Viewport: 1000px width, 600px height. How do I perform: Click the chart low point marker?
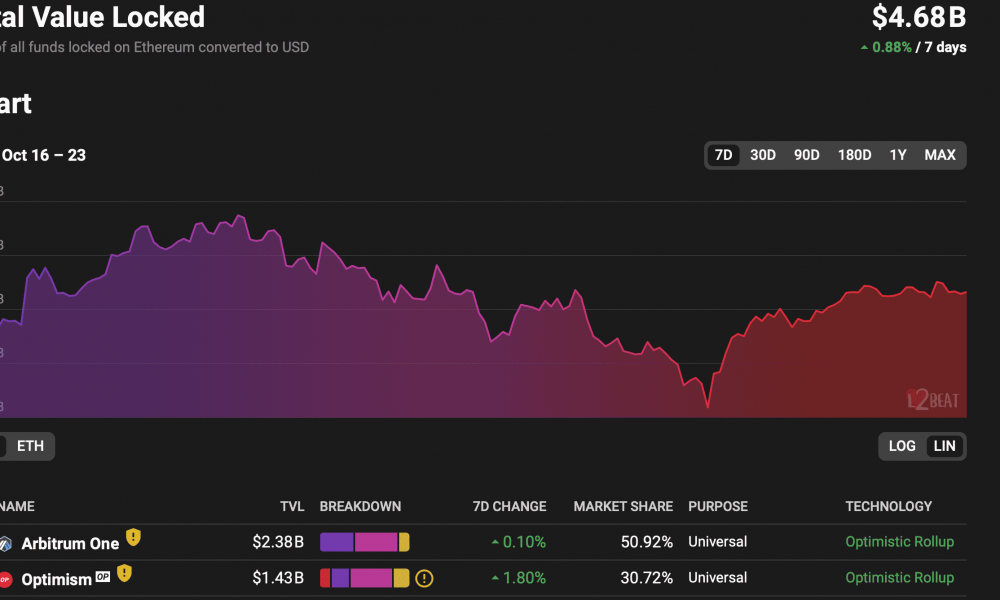pyautogui.click(x=708, y=406)
